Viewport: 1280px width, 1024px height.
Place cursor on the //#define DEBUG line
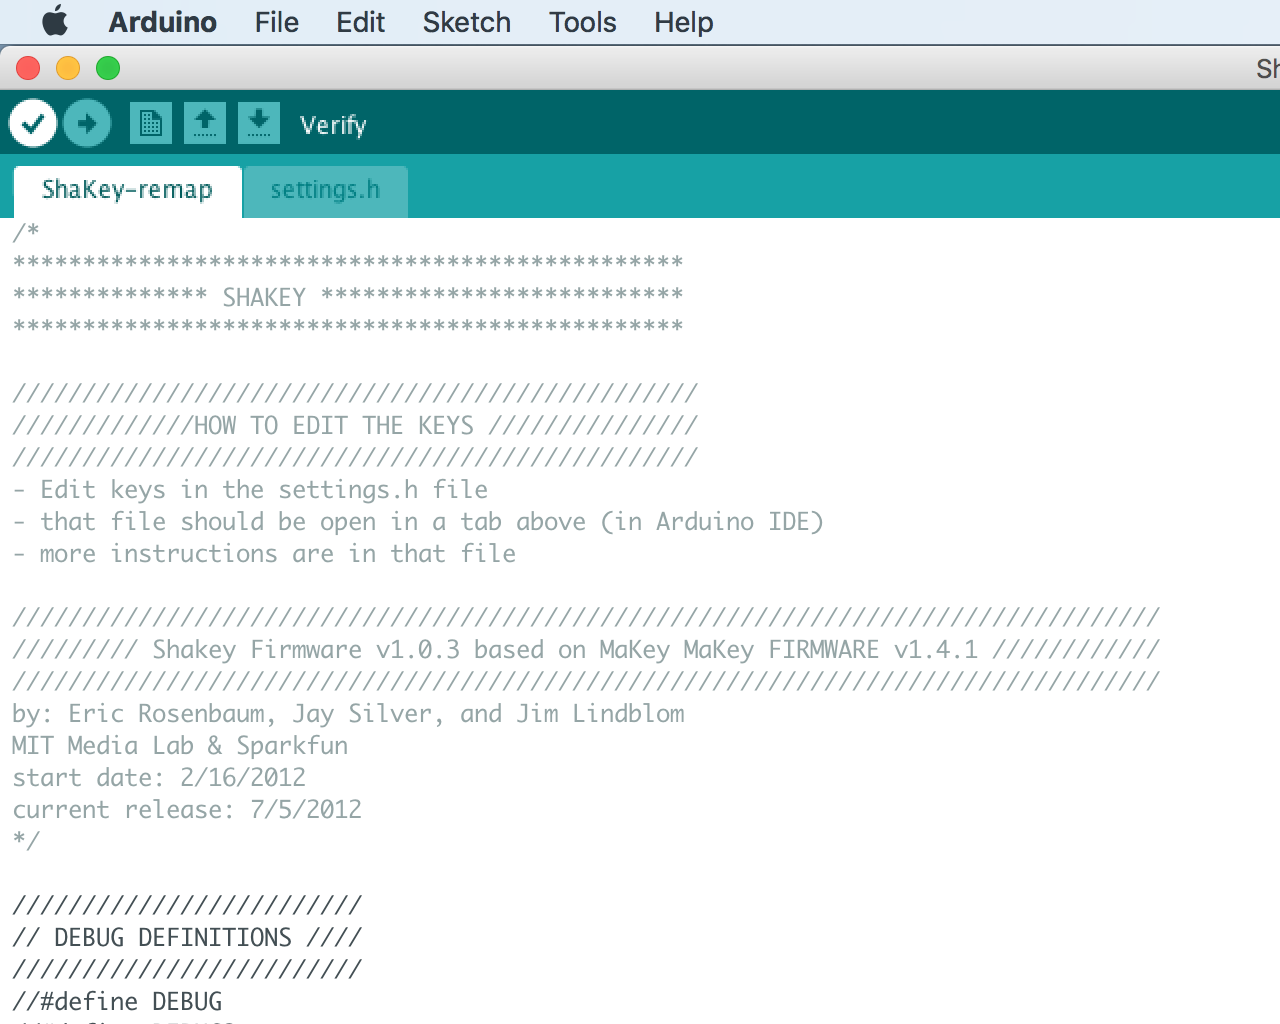point(118,1001)
